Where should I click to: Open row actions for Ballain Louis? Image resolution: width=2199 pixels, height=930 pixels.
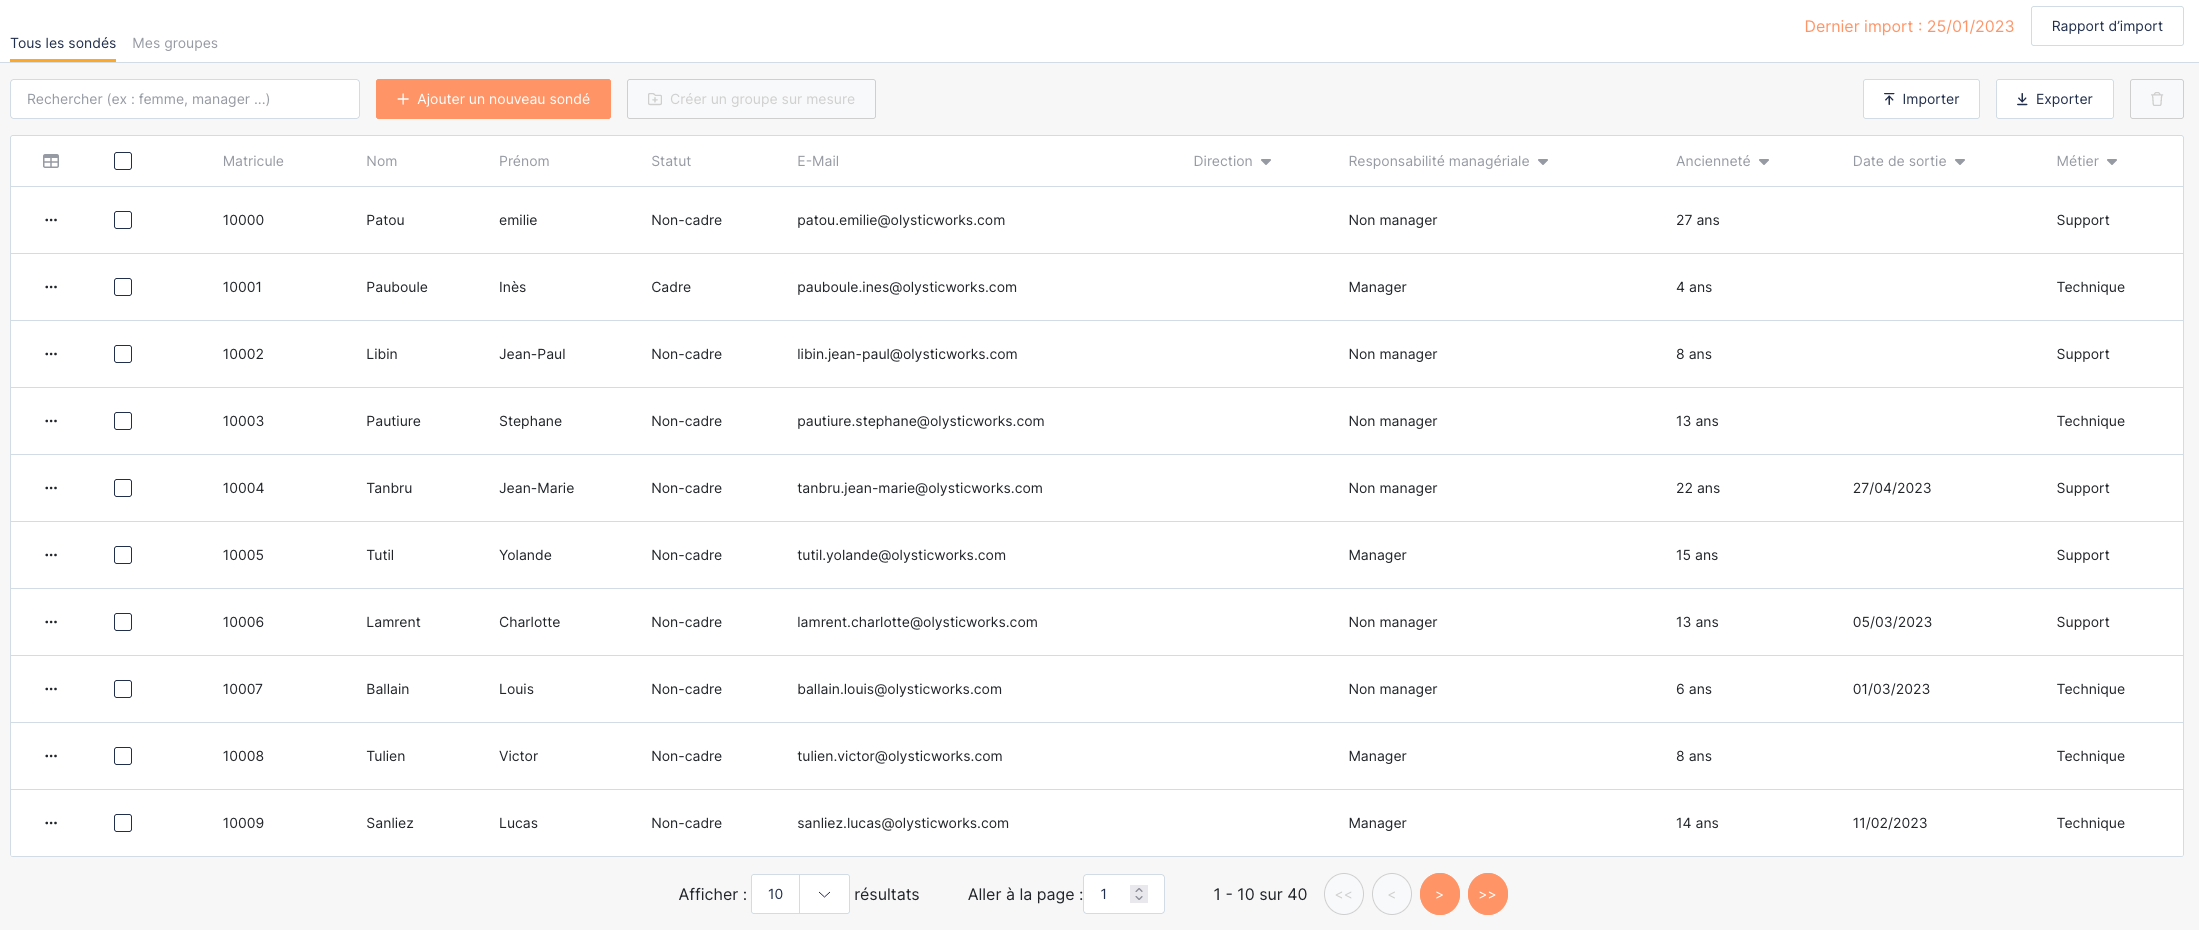51,689
